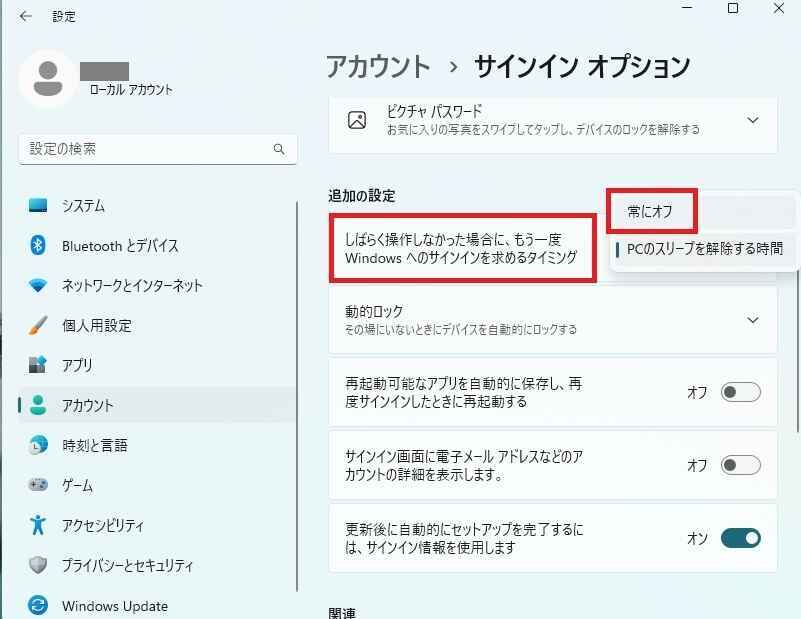The height and width of the screenshot is (619, 801).
Task: Click the アプリ icon in sidebar
Action: pyautogui.click(x=38, y=365)
